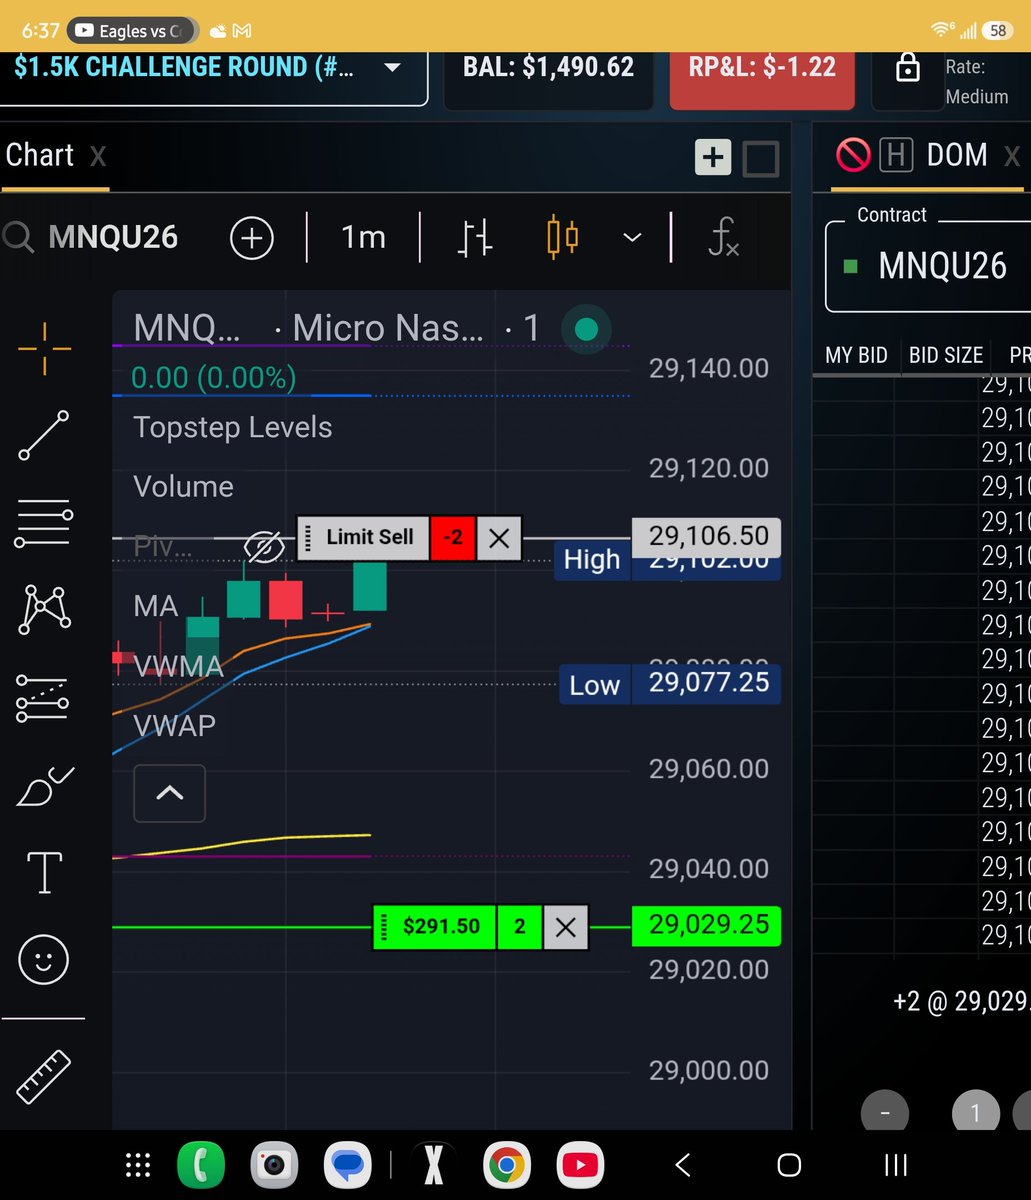Select the horizontal lines tool
Screen dimensions: 1031x1200
[x=44, y=523]
